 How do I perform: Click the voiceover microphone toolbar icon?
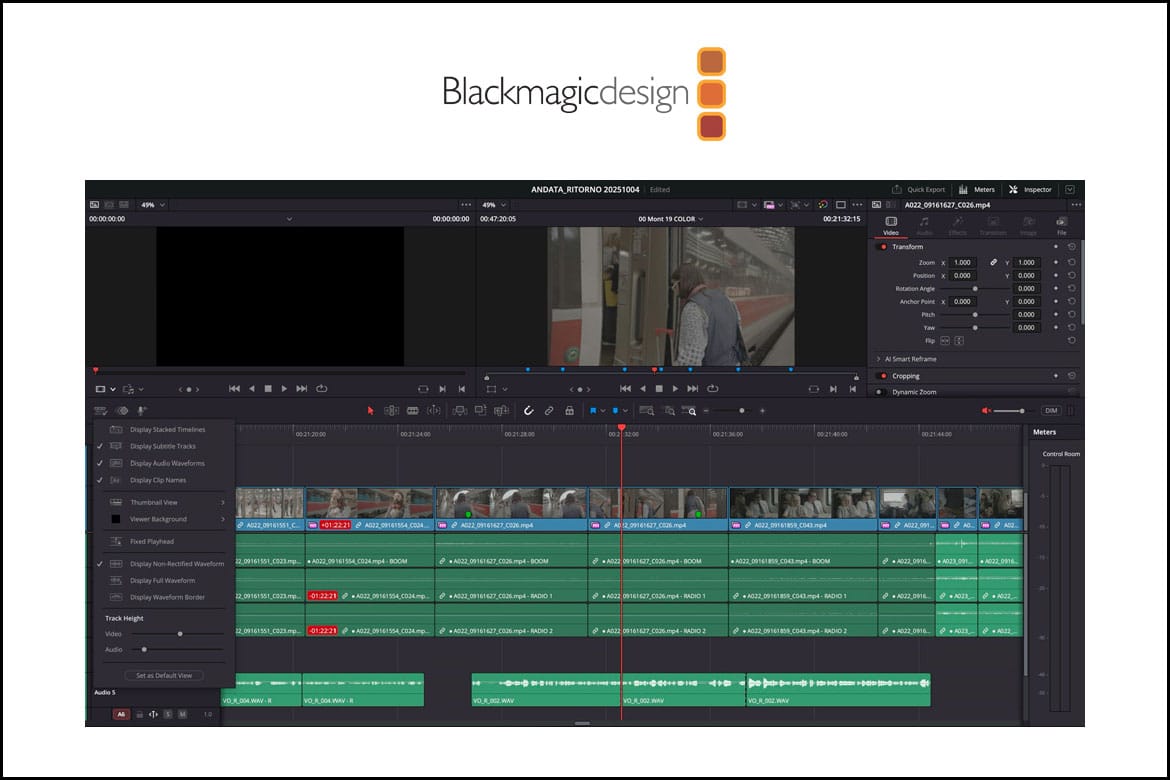click(142, 411)
